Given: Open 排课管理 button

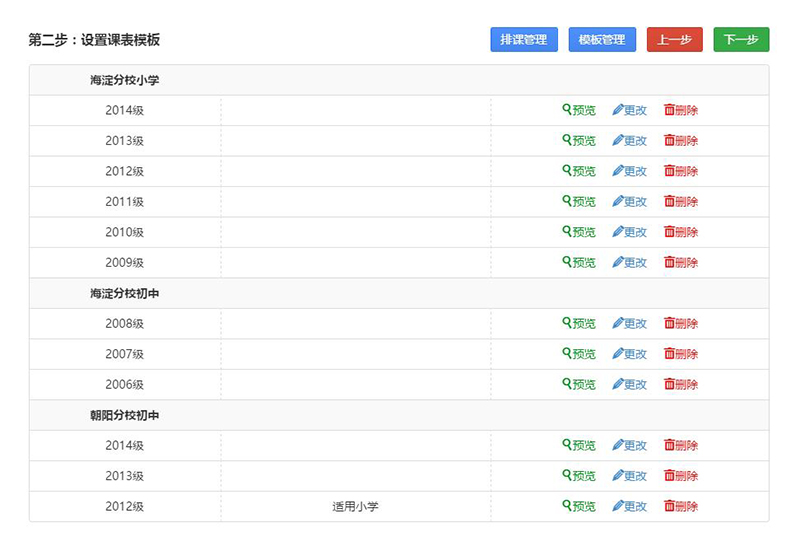Looking at the screenshot, I should click(x=524, y=40).
